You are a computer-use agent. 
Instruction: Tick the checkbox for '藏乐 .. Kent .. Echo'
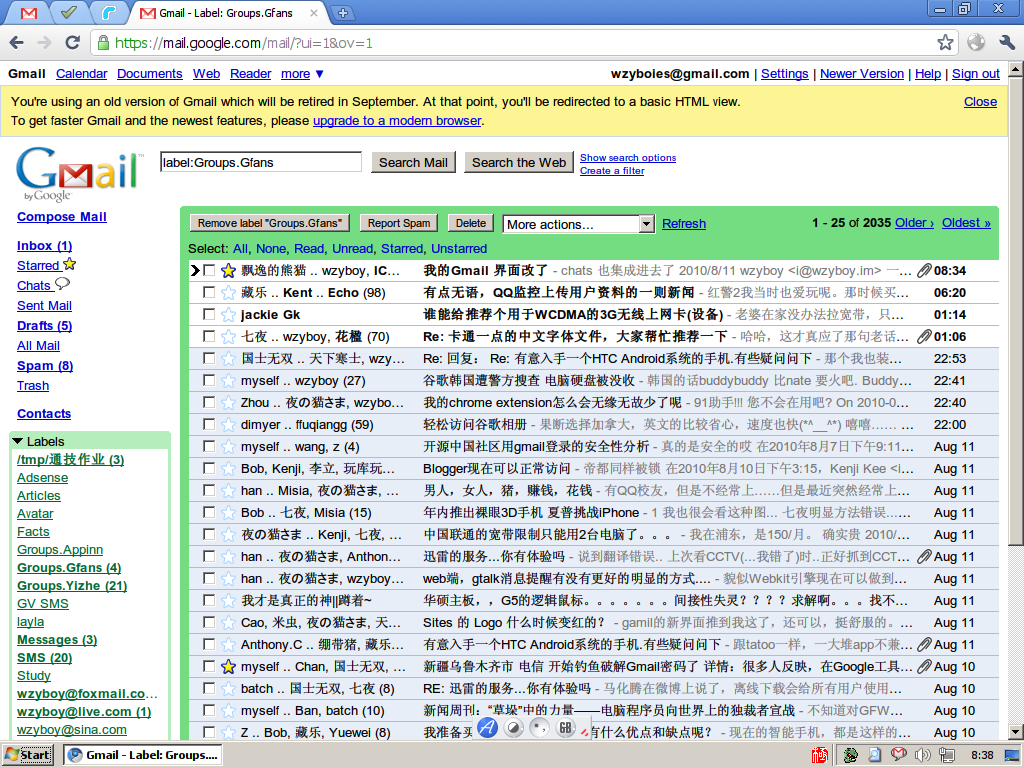click(x=209, y=292)
